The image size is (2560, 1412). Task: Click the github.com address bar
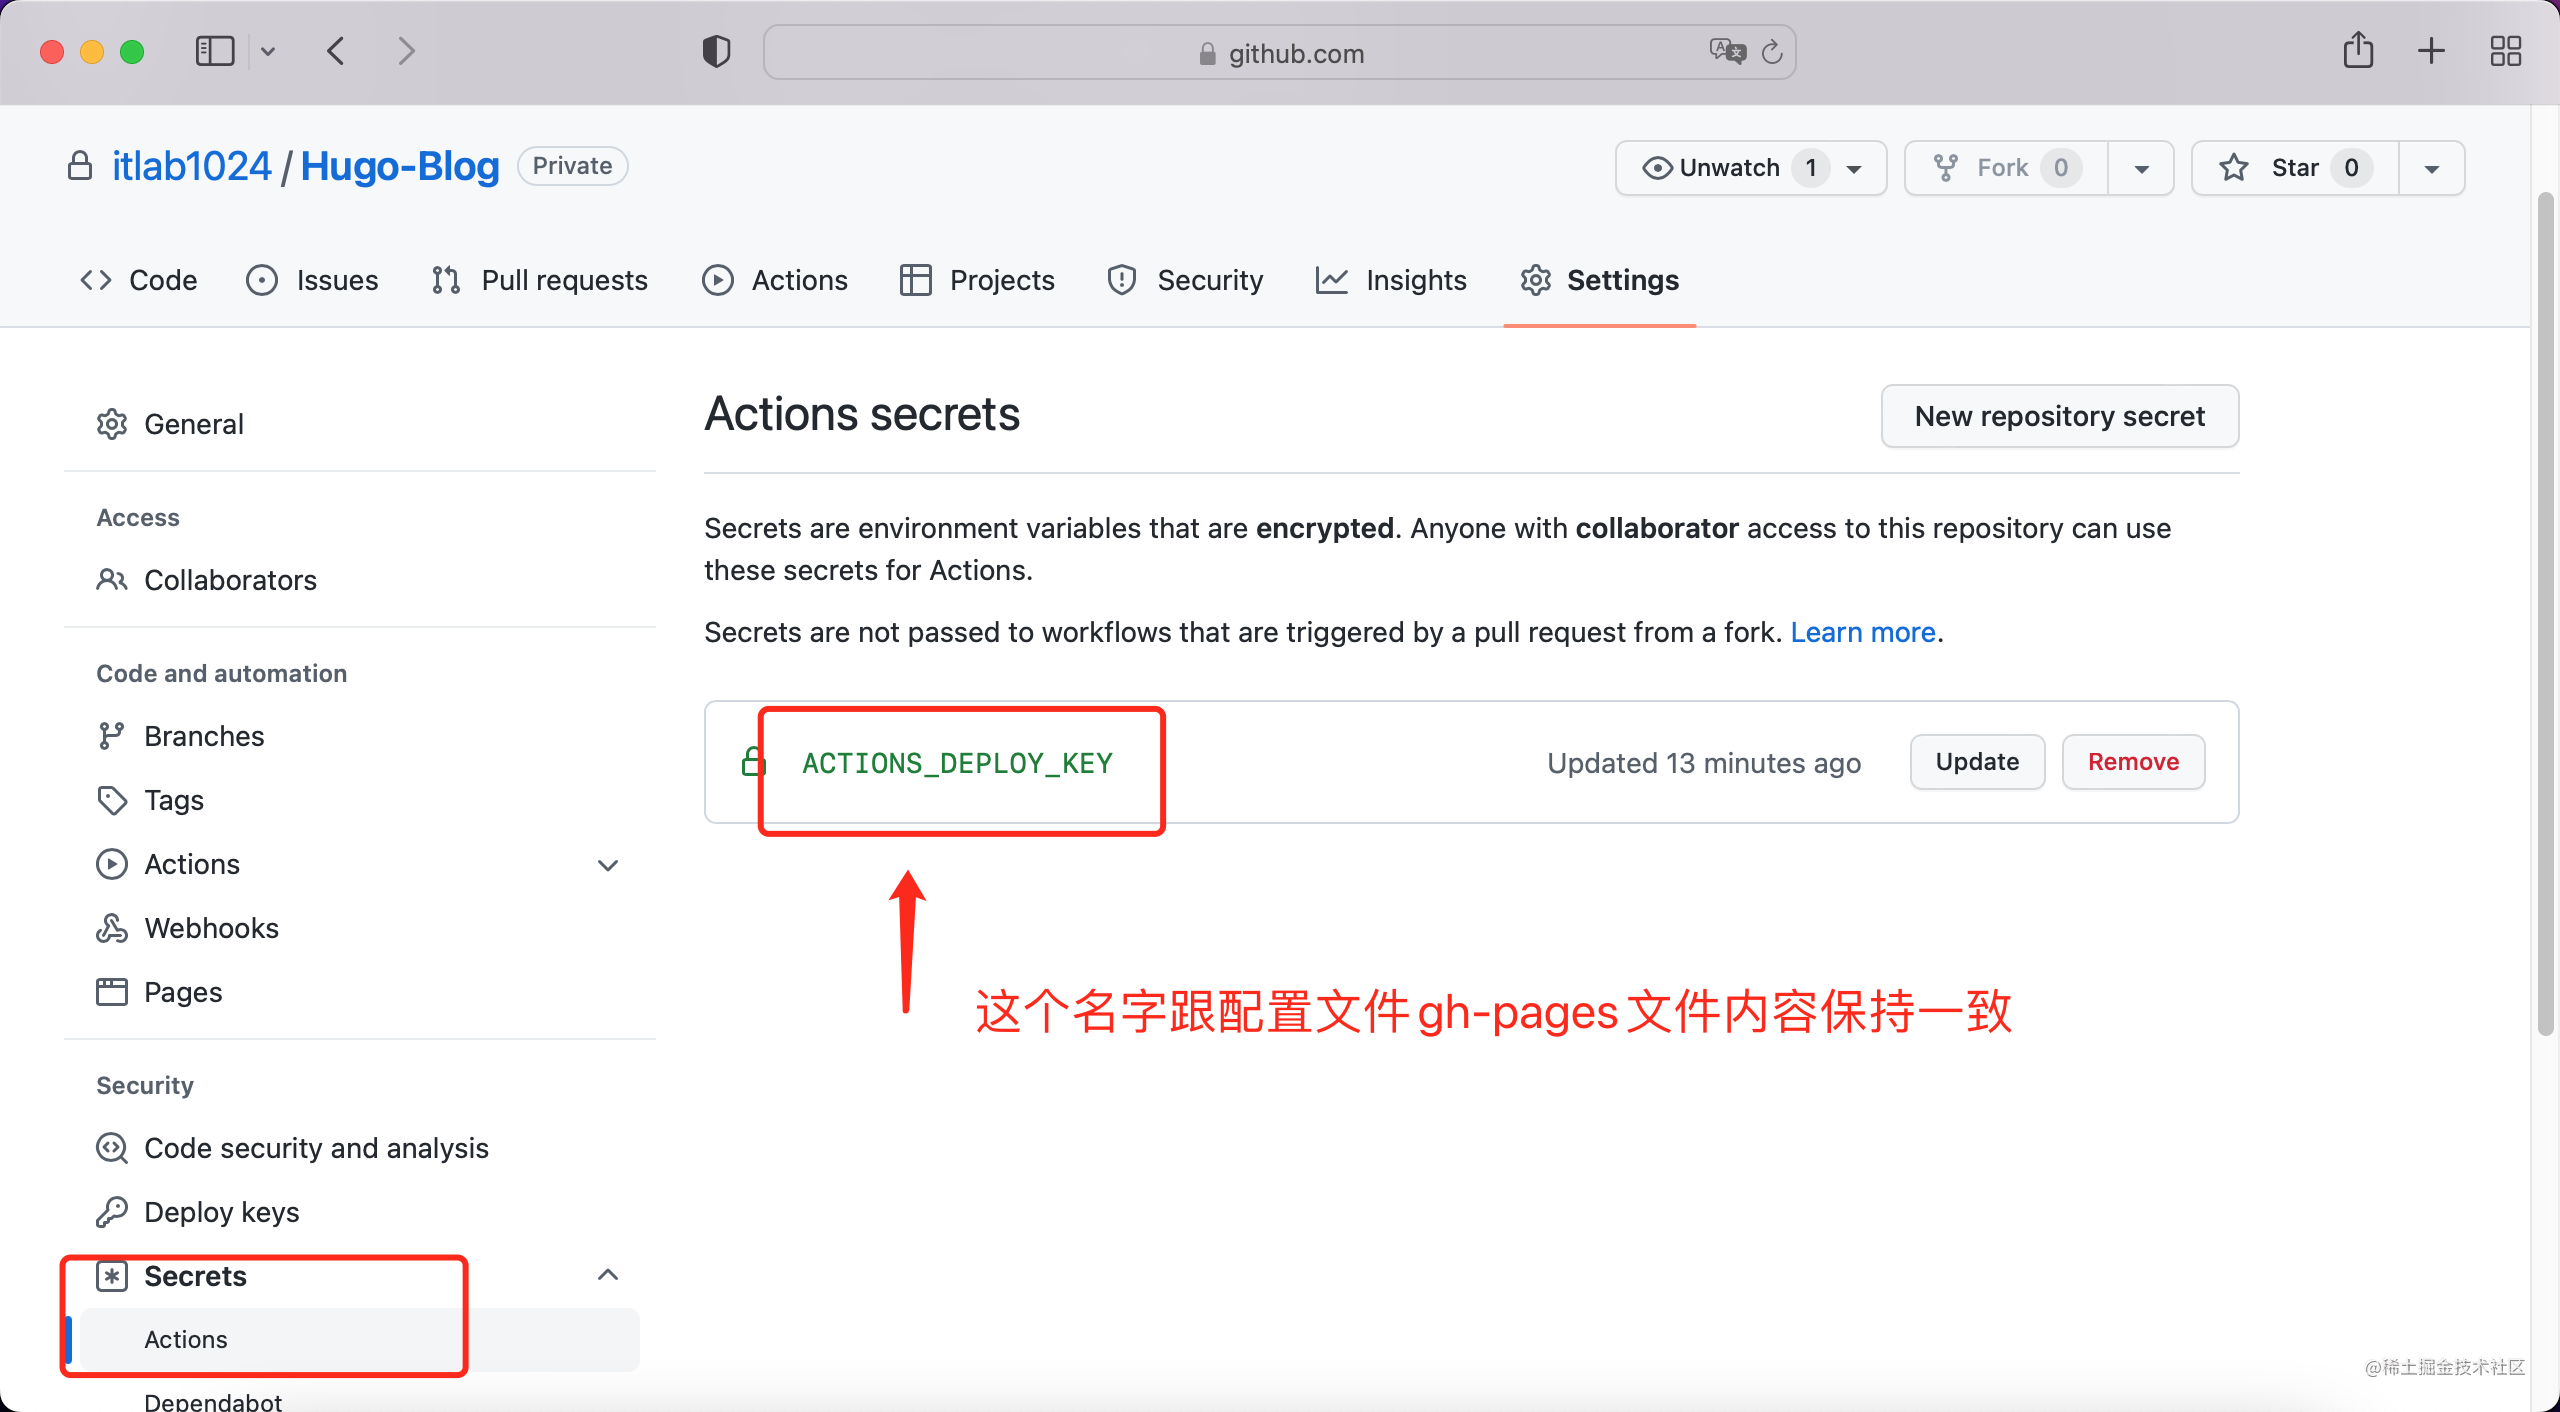(x=1280, y=53)
